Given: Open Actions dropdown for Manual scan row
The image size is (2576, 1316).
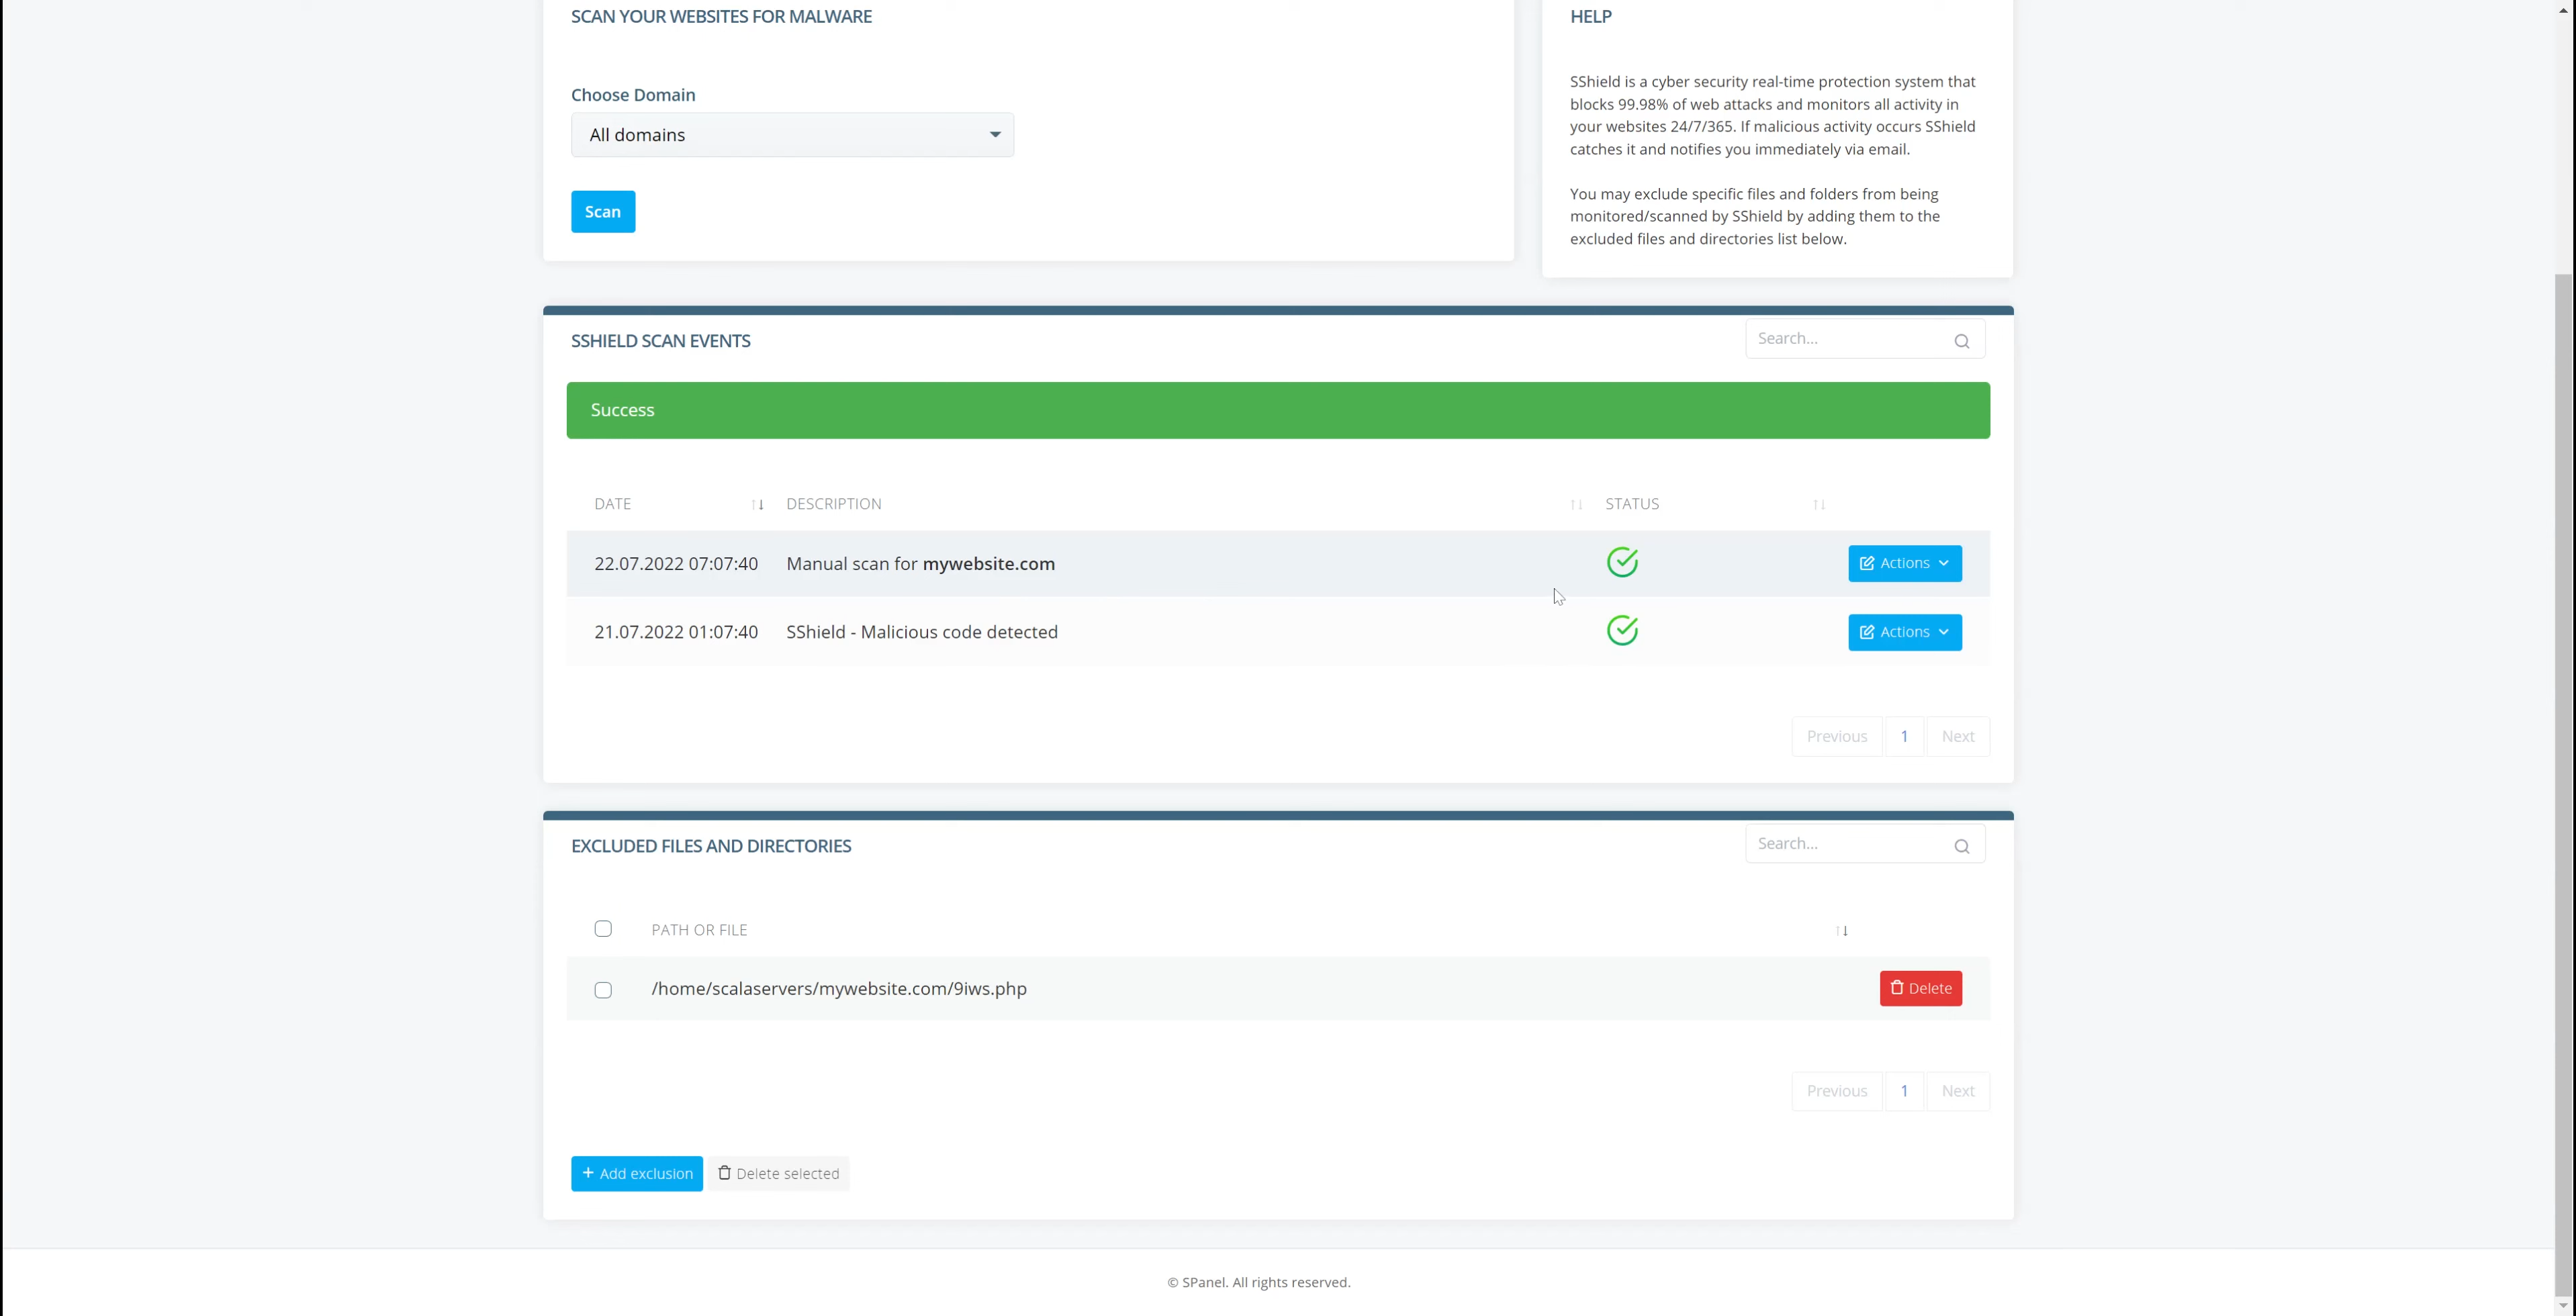Looking at the screenshot, I should [x=1904, y=564].
